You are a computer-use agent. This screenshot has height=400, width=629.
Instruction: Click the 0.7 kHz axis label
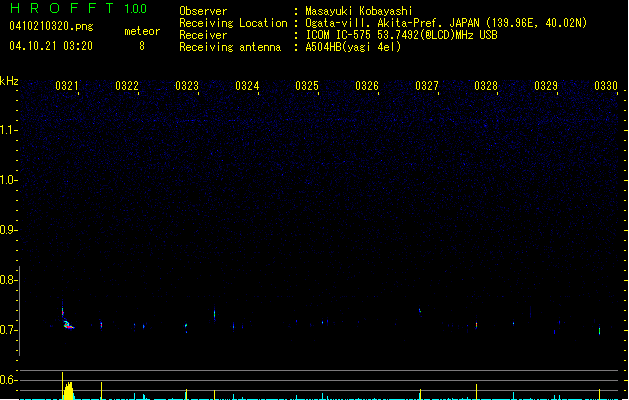point(9,330)
